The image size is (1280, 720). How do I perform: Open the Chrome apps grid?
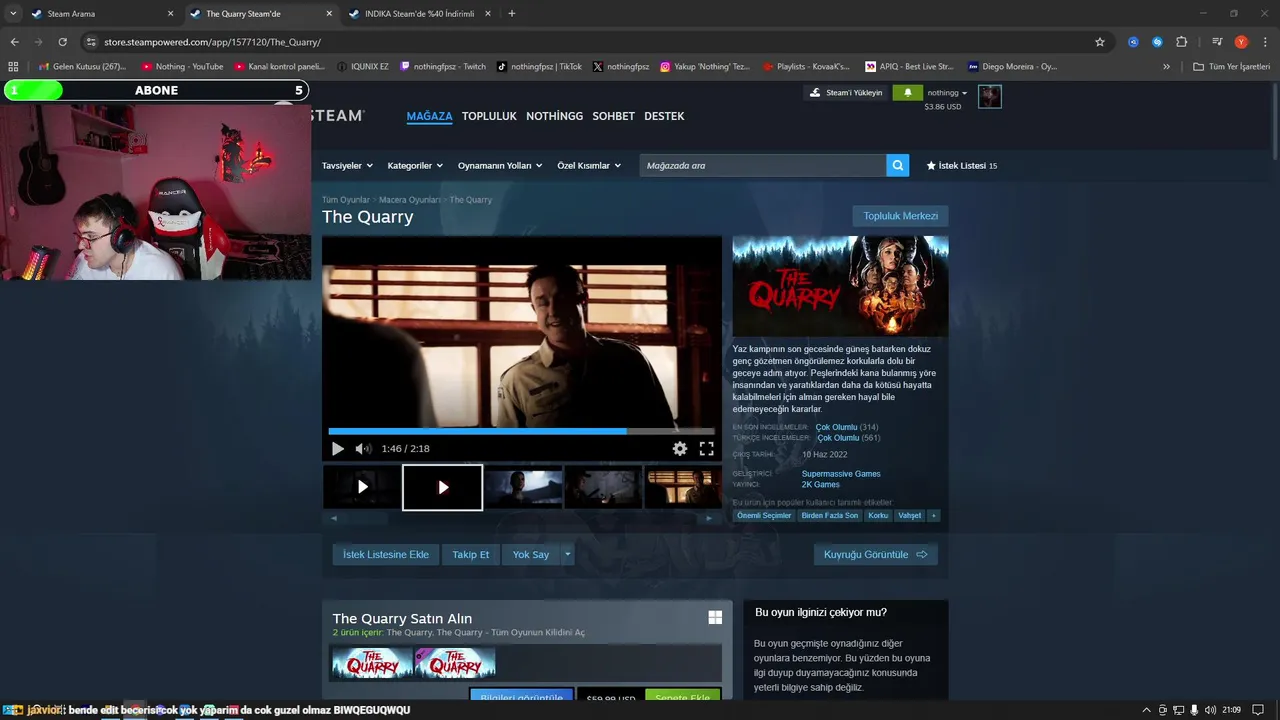click(13, 67)
